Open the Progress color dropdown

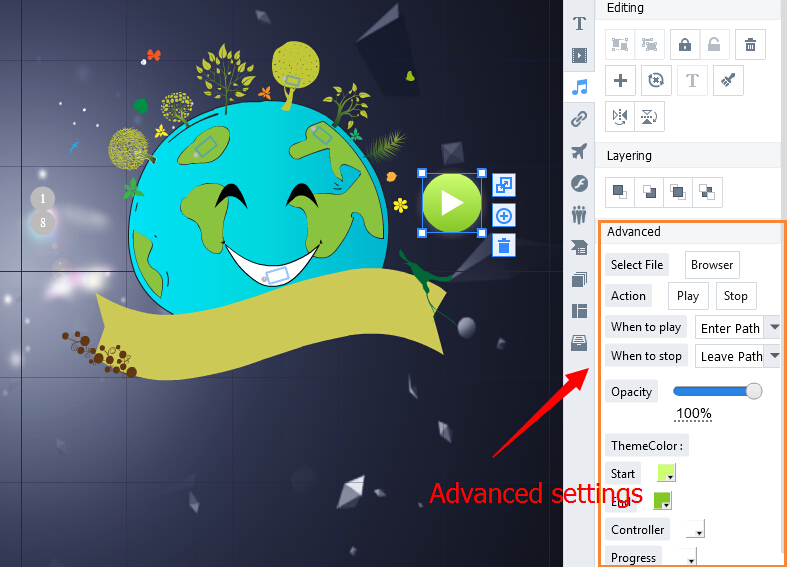pyautogui.click(x=688, y=557)
